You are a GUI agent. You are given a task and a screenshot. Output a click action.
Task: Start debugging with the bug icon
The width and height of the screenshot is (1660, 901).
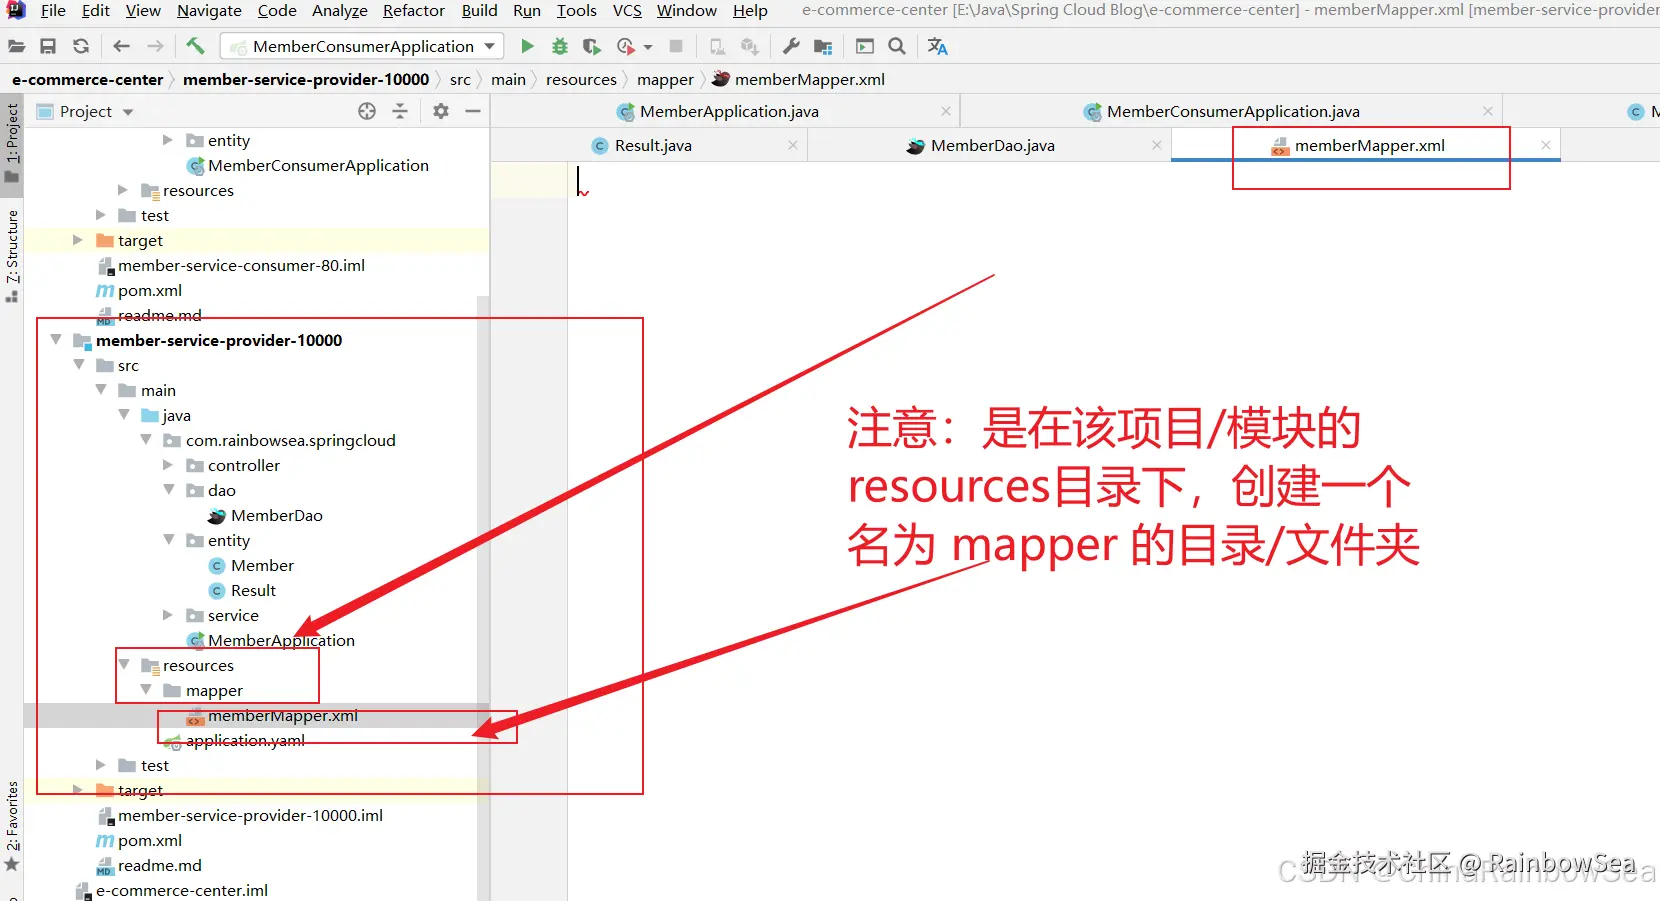(x=560, y=46)
